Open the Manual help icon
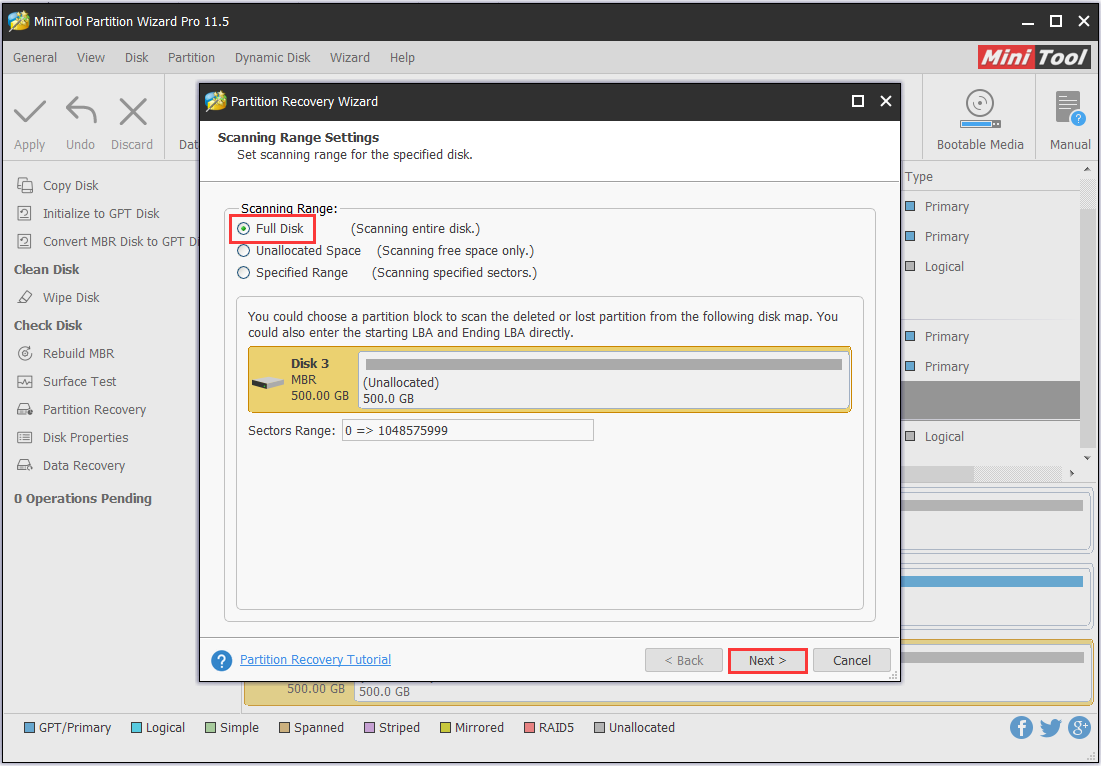This screenshot has width=1101, height=766. pos(1070,110)
